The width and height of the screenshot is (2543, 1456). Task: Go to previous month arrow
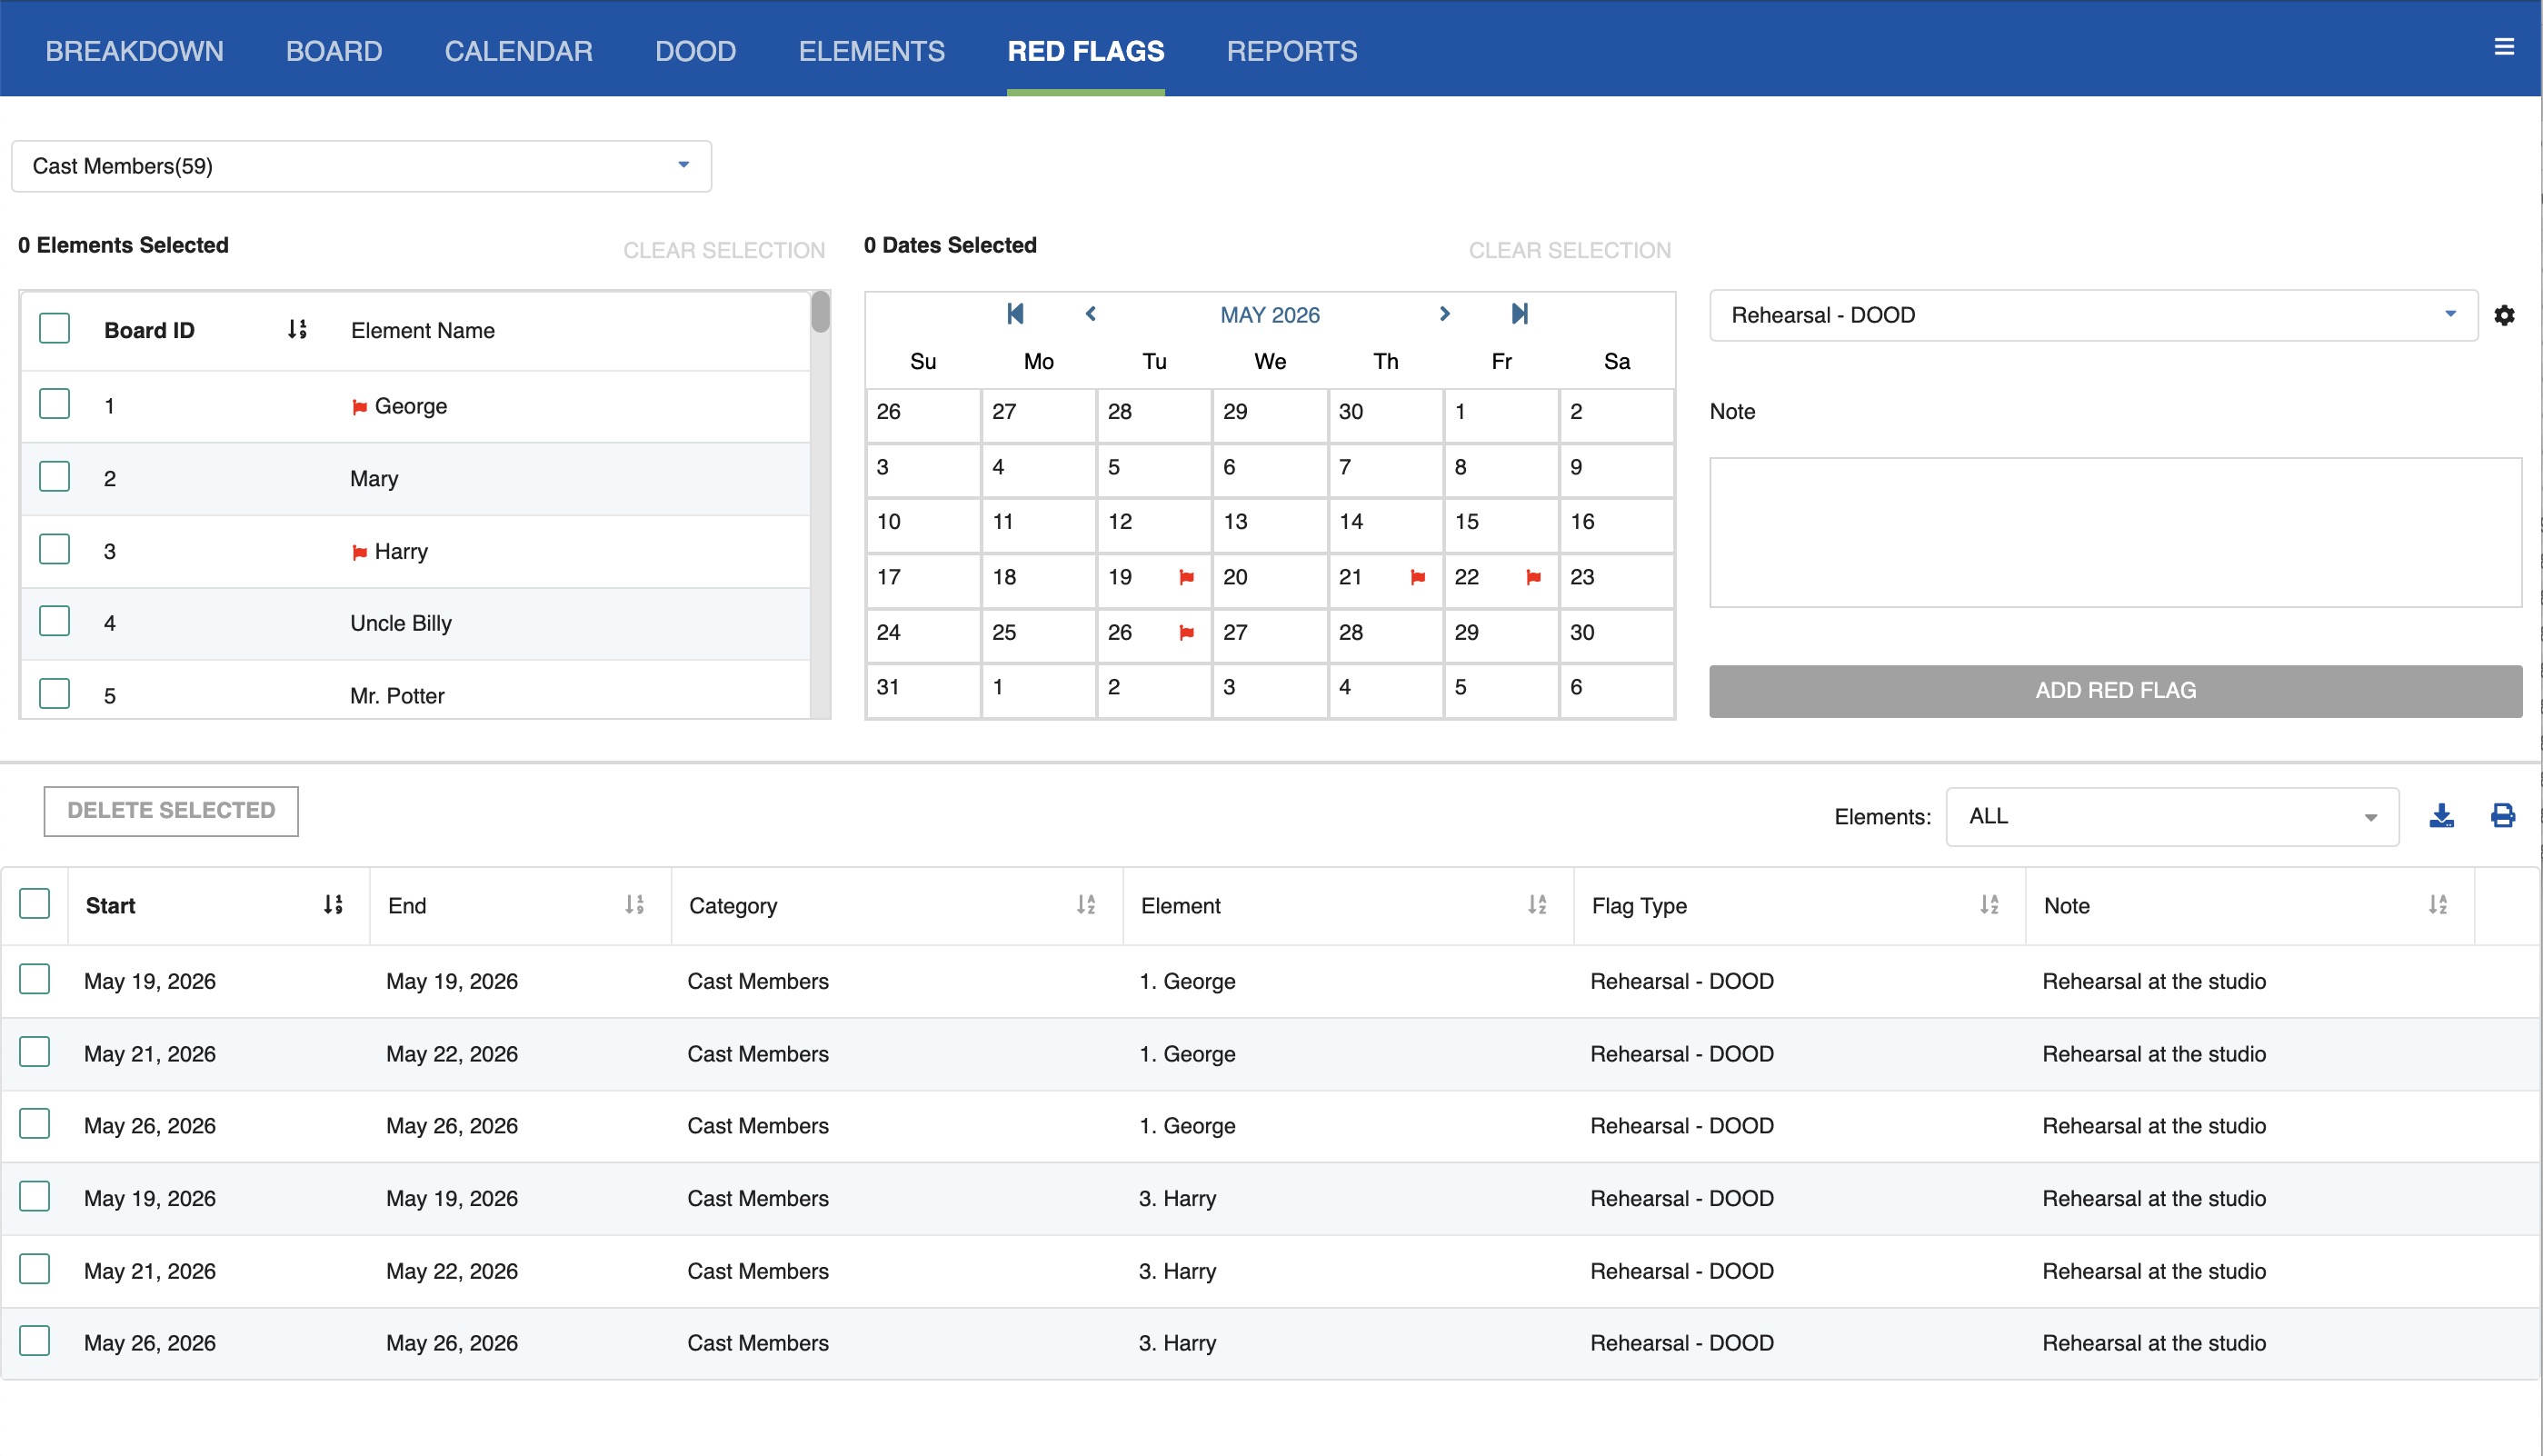[x=1091, y=314]
